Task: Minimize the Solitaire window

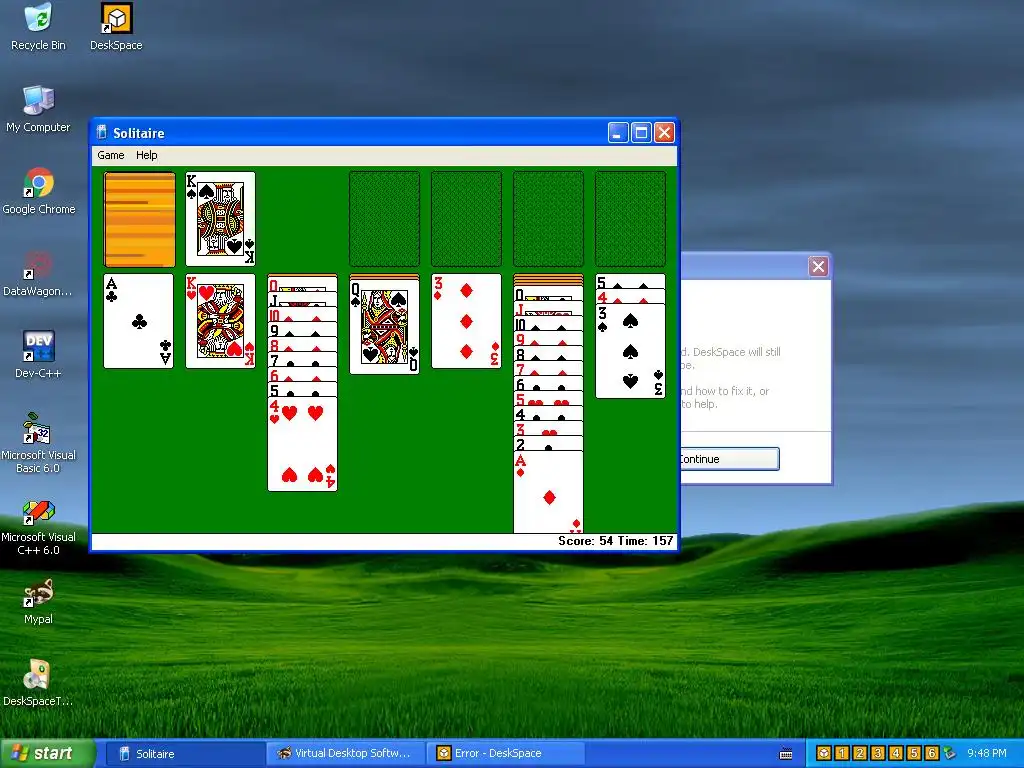Action: point(618,133)
